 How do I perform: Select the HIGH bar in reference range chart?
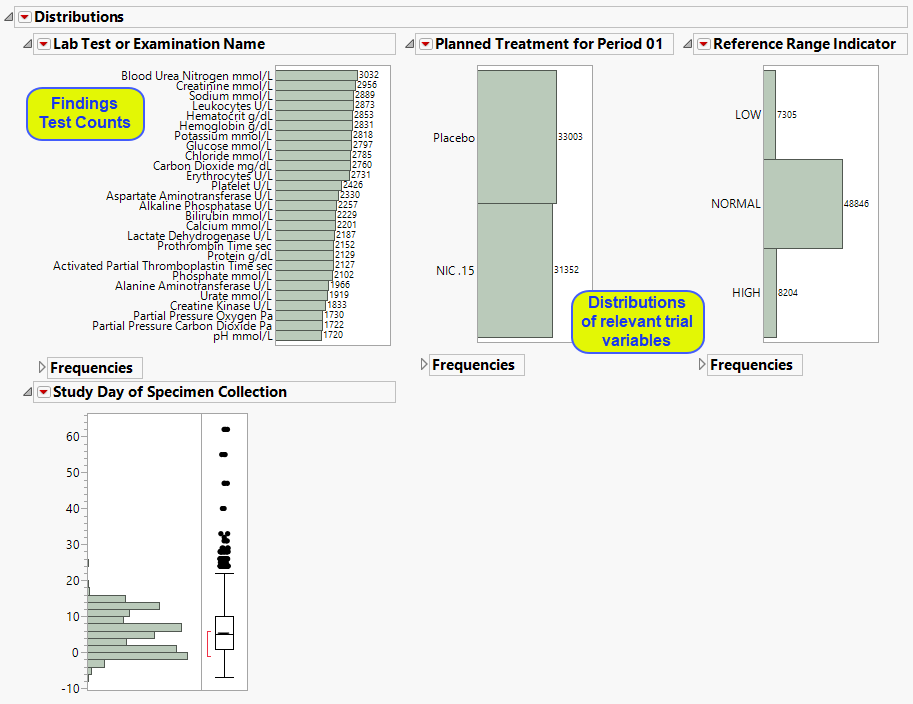(x=770, y=293)
